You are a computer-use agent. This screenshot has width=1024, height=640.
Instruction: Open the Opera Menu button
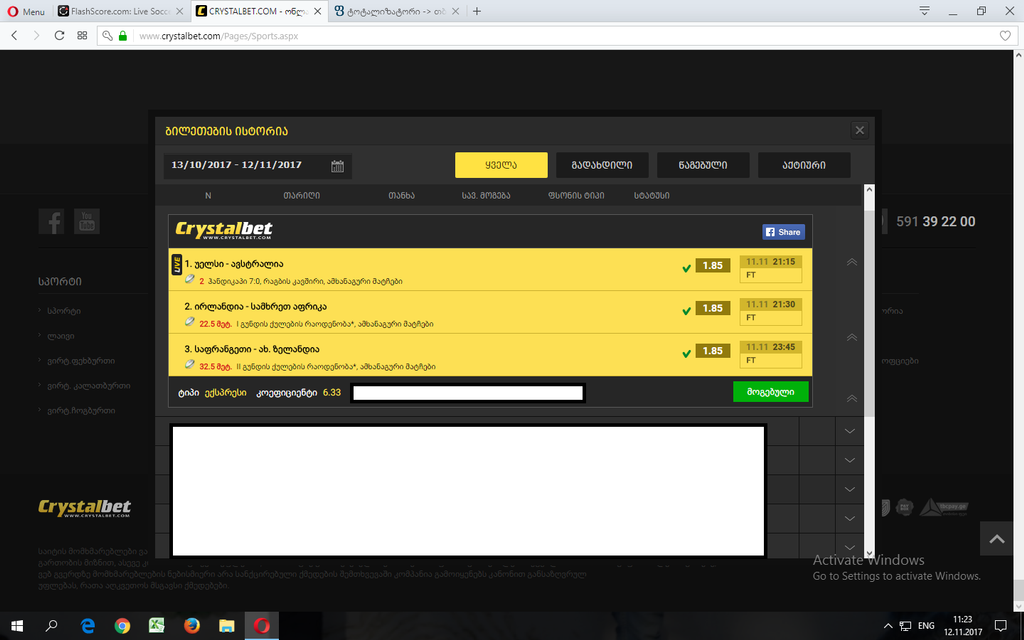point(26,11)
